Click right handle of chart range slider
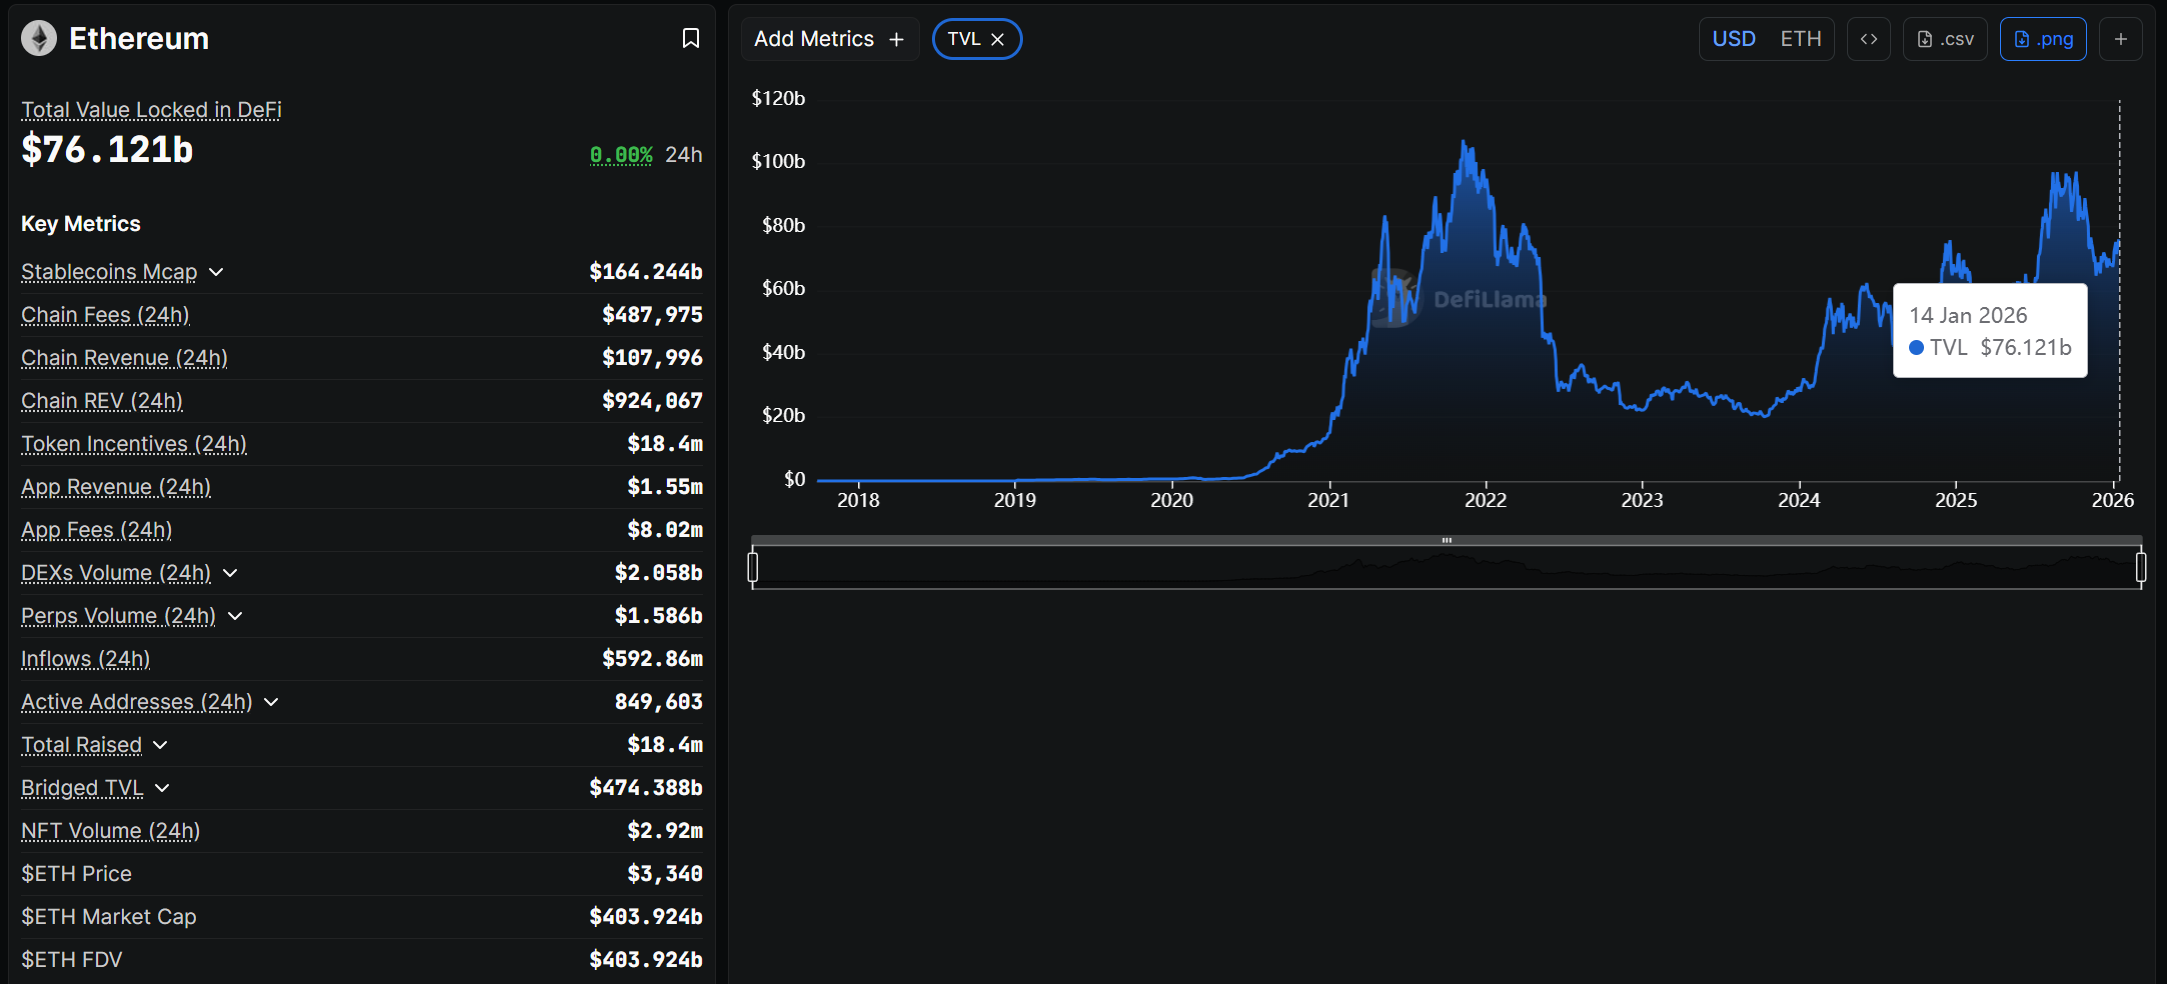 2140,567
